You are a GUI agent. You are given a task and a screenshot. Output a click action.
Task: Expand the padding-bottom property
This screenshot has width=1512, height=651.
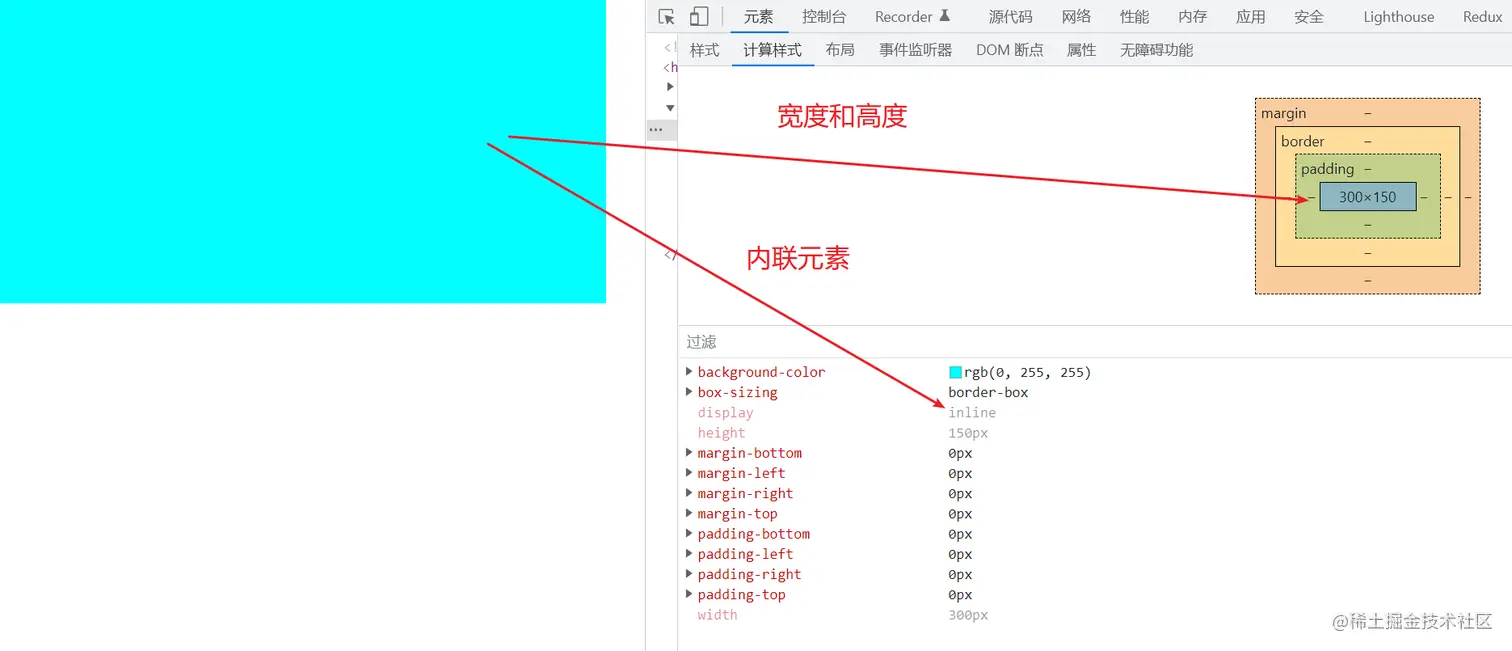point(689,534)
